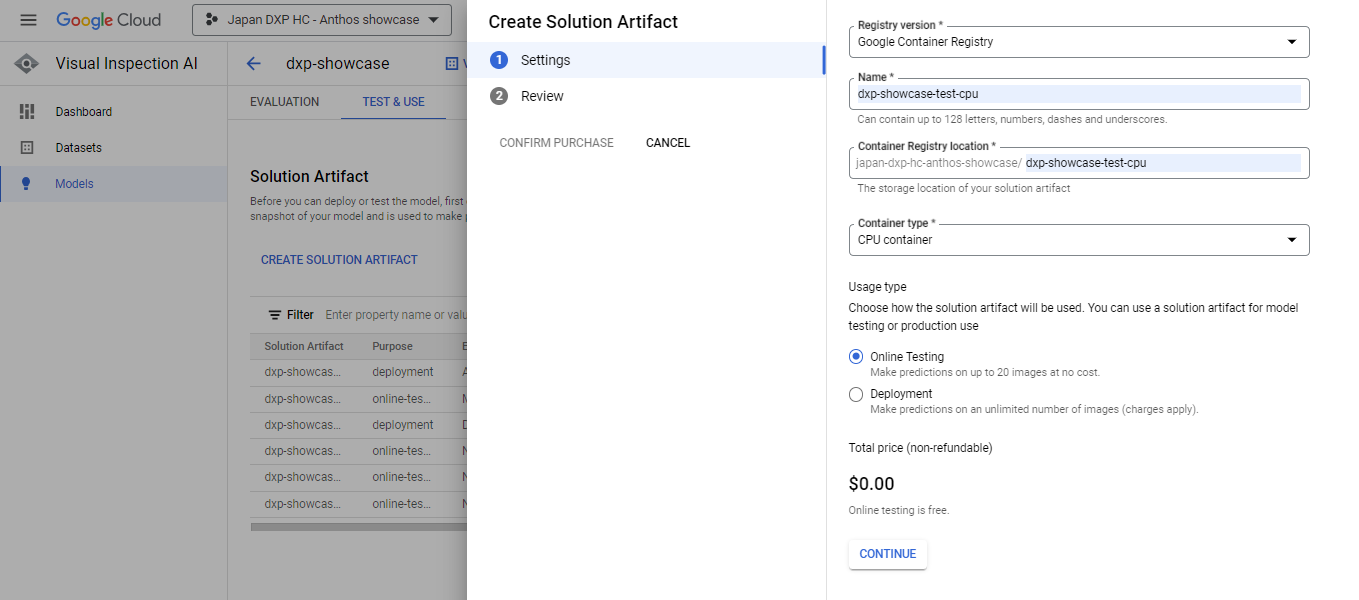Select step 1 Settings in the wizard
Screen dimensions: 1359x600
coord(646,60)
